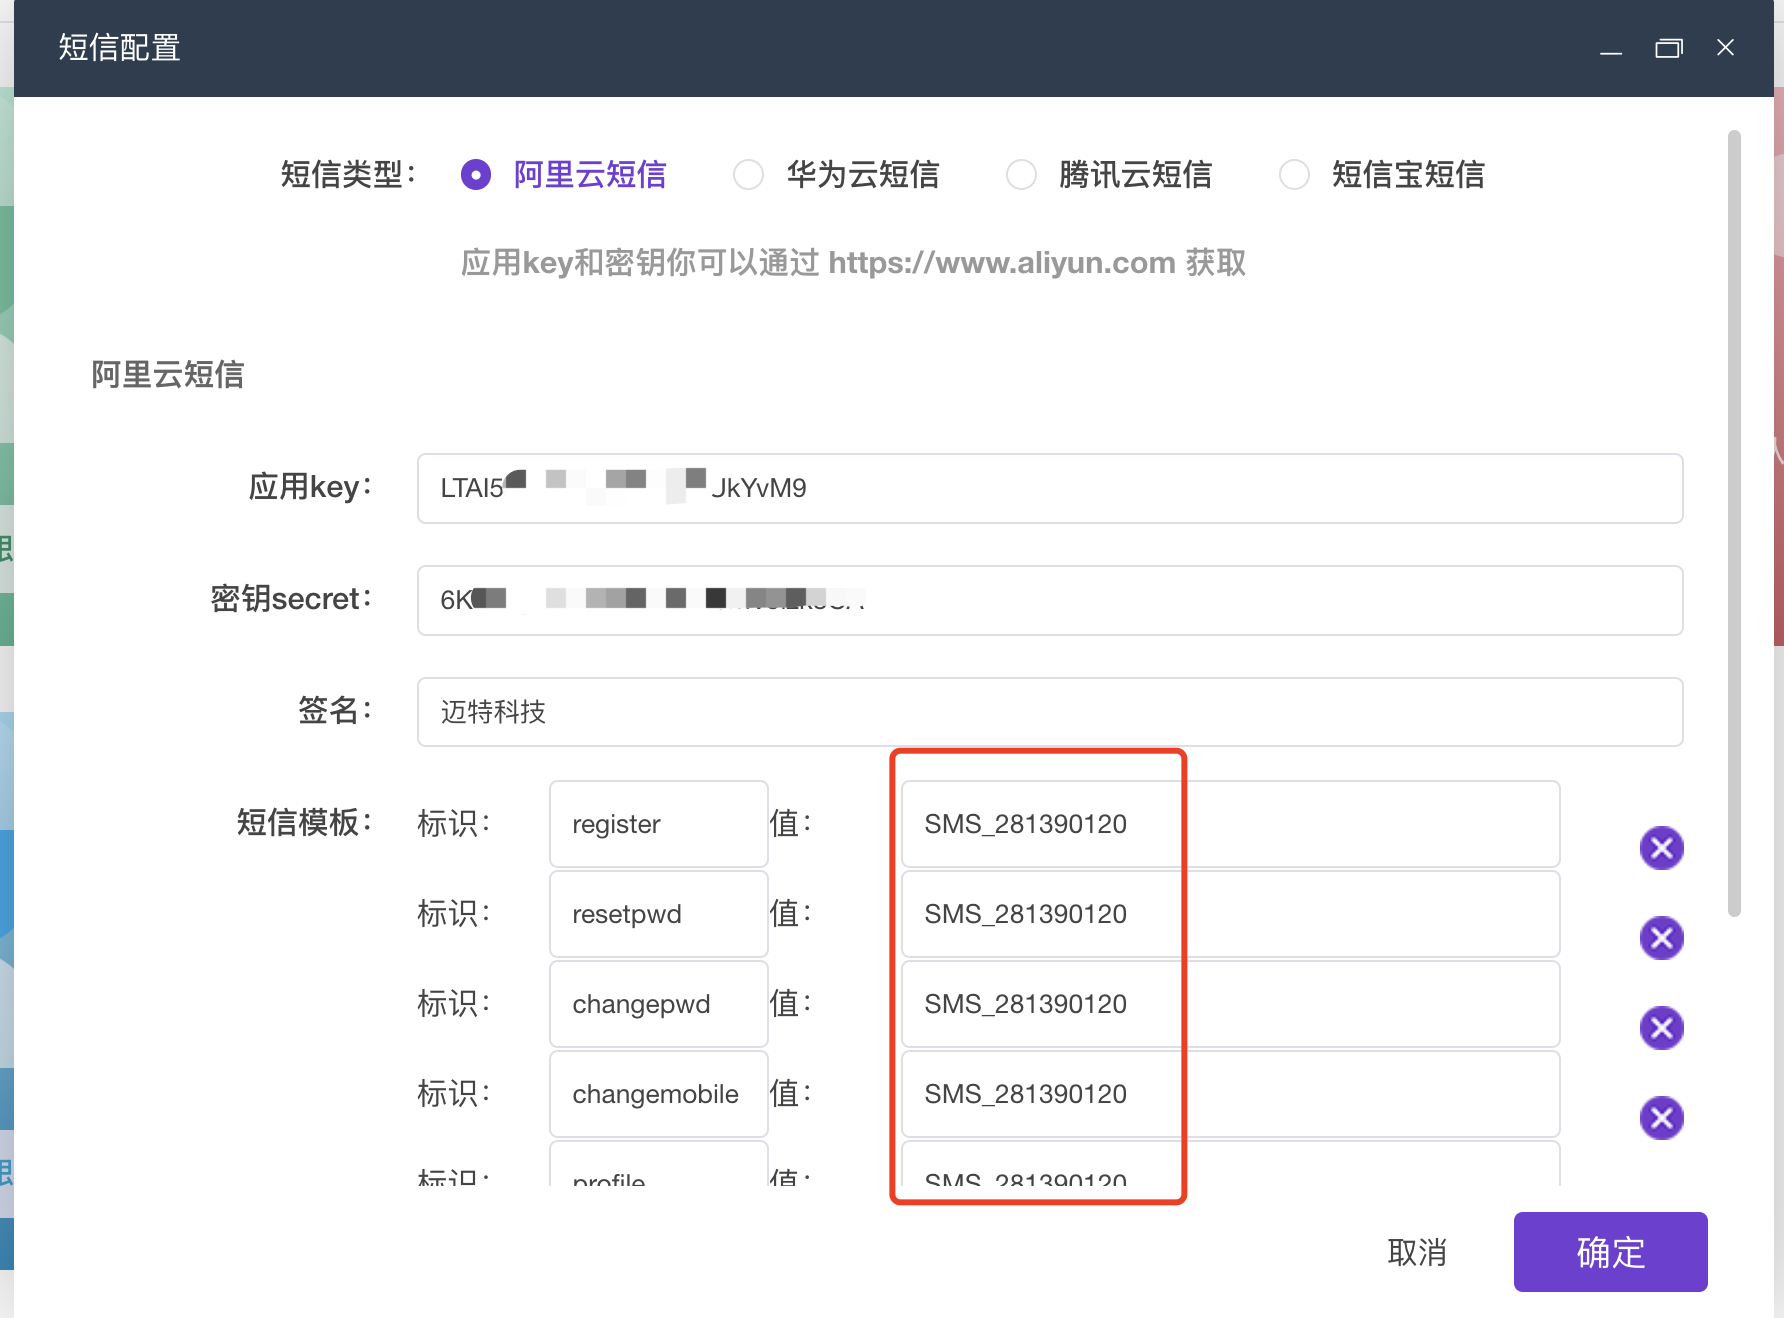Delete the changemobile template row
1784x1318 pixels.
tap(1661, 1118)
